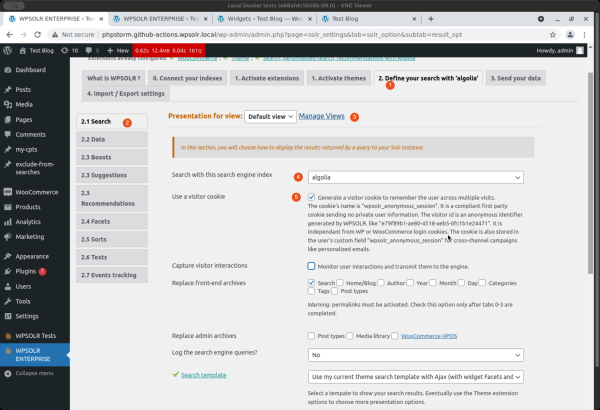Click the browser back arrow
The width and height of the screenshot is (600, 410).
[10, 32]
